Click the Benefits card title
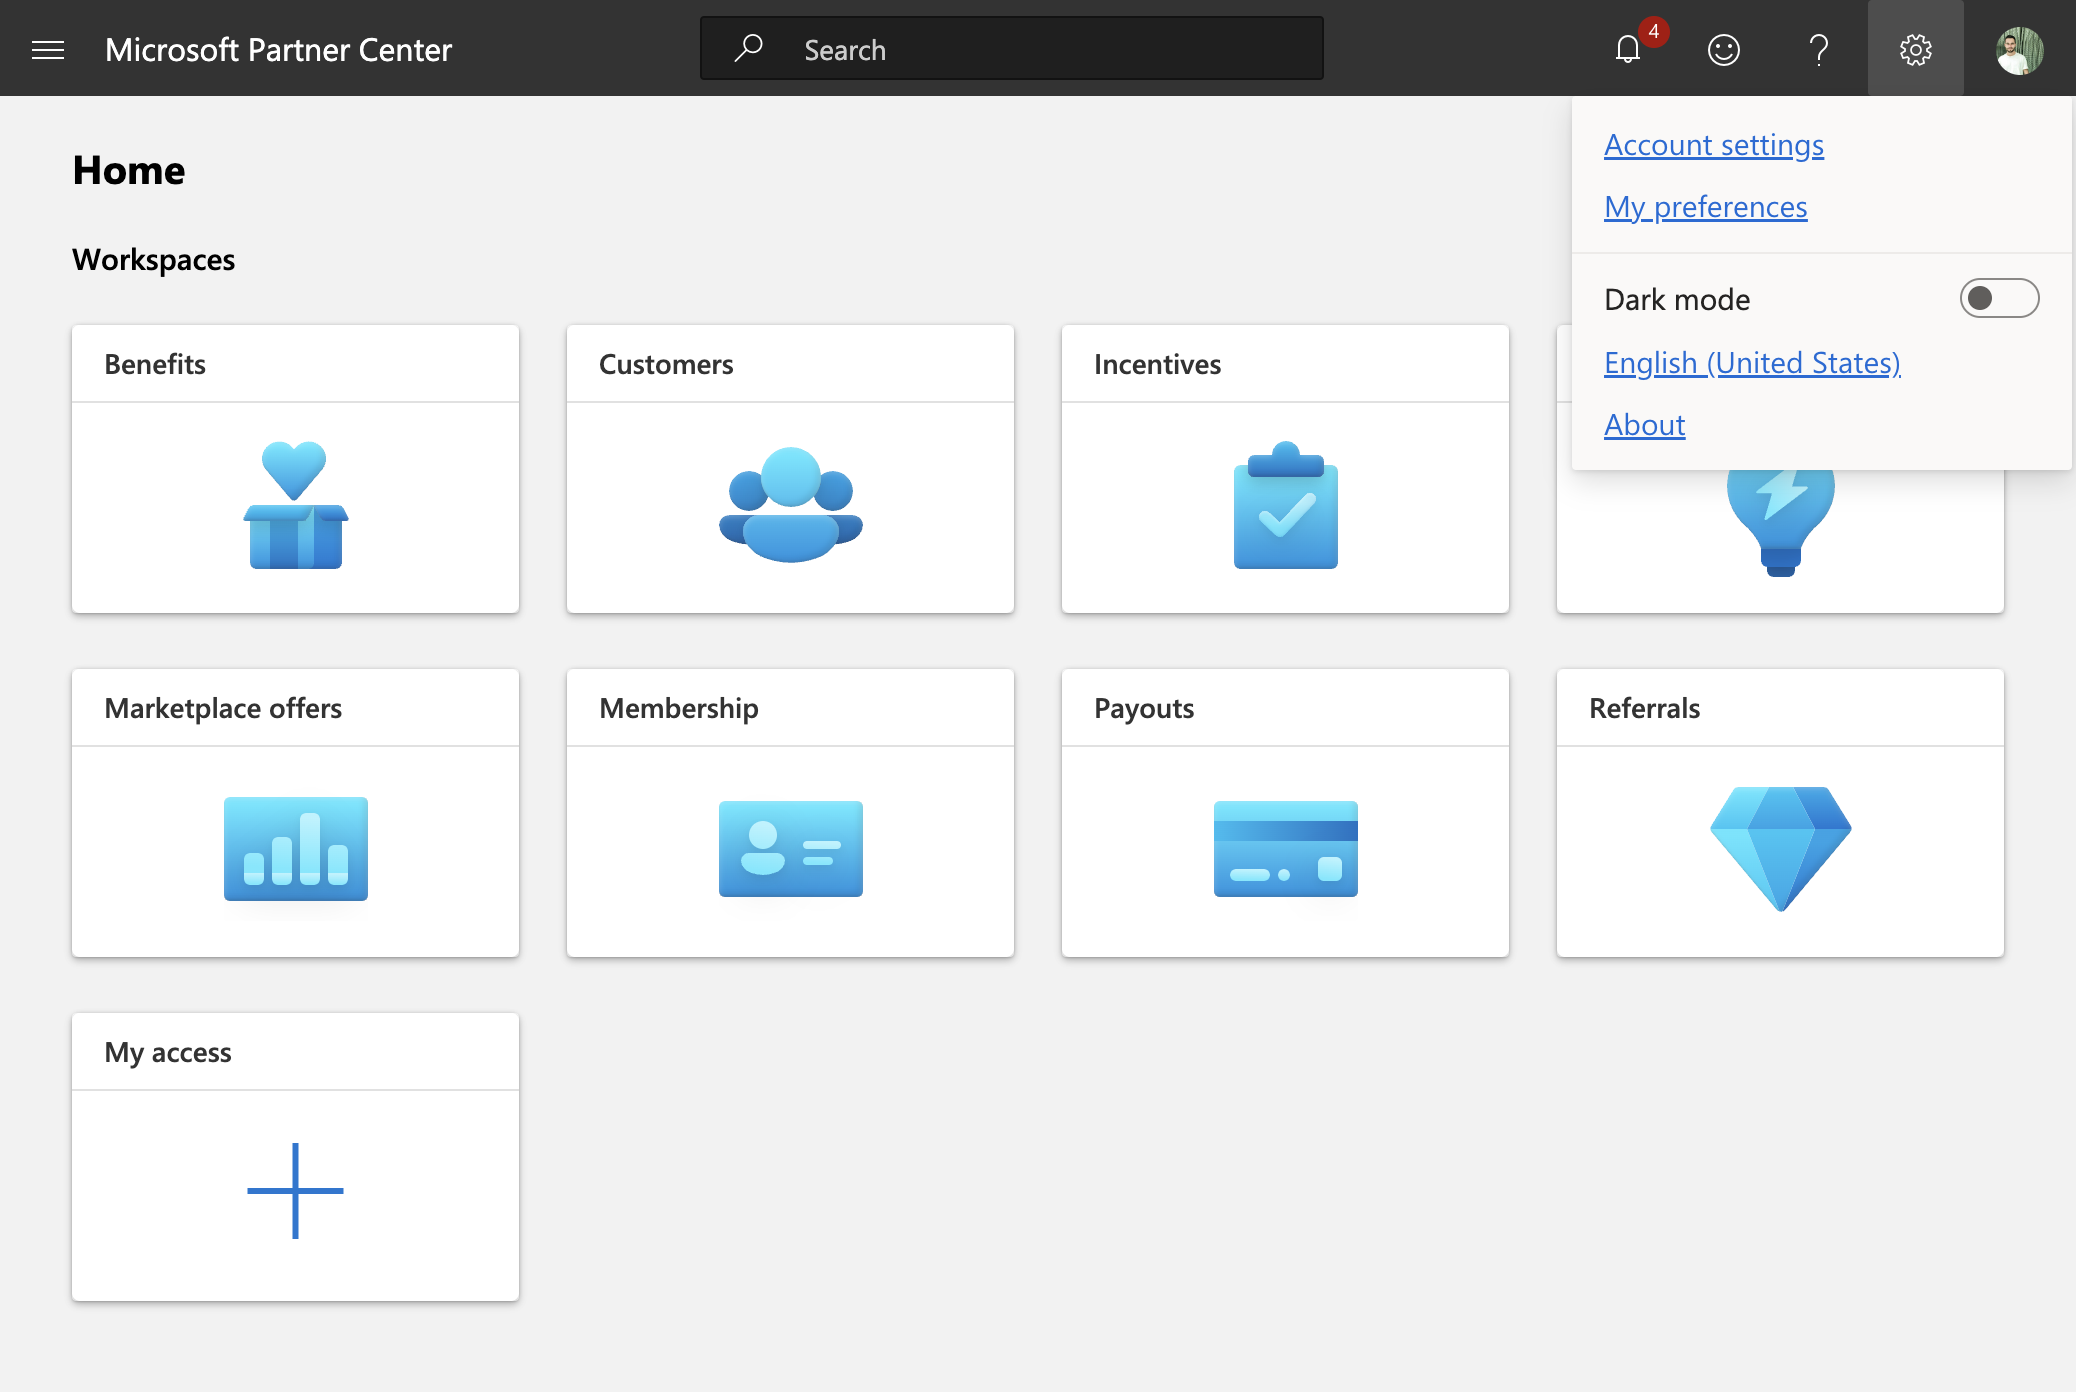The height and width of the screenshot is (1392, 2076). [x=155, y=364]
